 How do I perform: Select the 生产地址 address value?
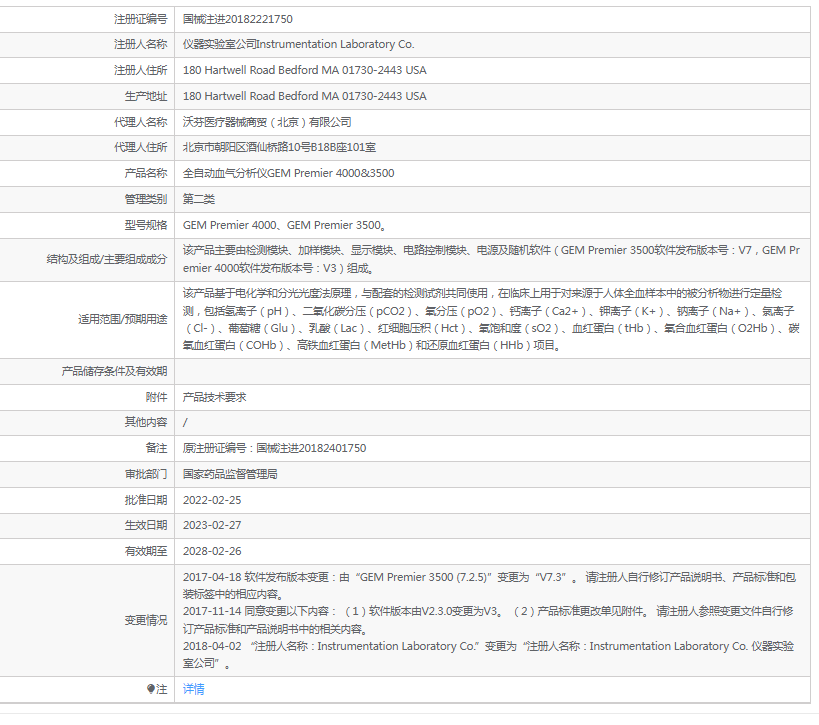tap(305, 96)
